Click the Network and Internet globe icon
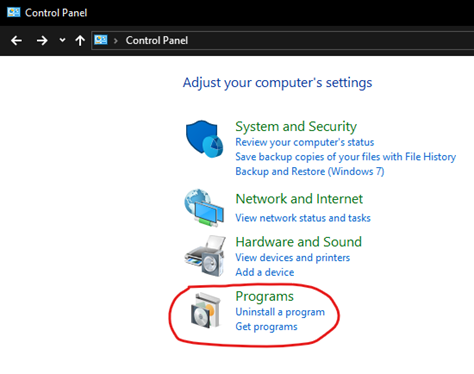Image resolution: width=474 pixels, height=374 pixels. (204, 208)
